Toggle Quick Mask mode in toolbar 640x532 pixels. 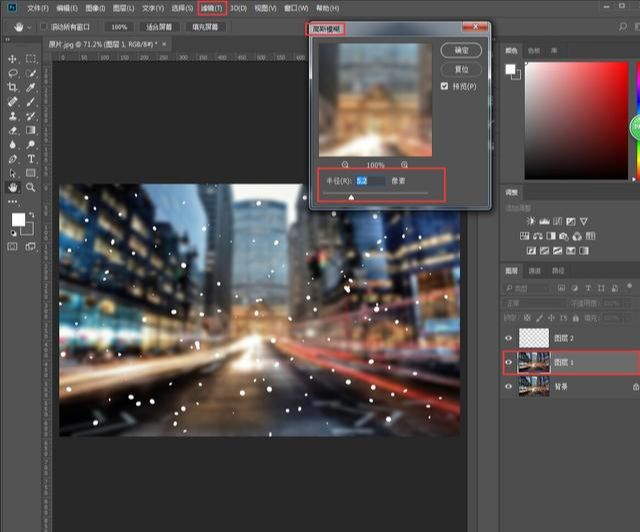click(x=12, y=246)
